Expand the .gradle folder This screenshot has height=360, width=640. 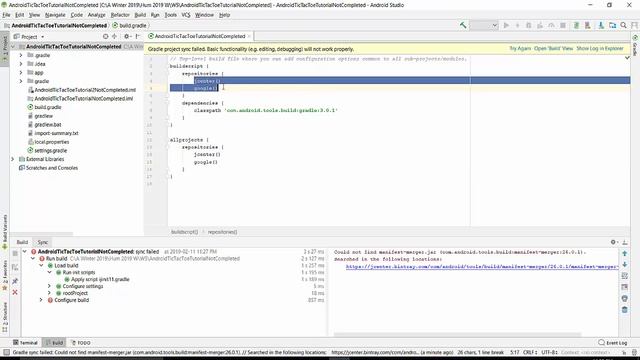click(21, 55)
